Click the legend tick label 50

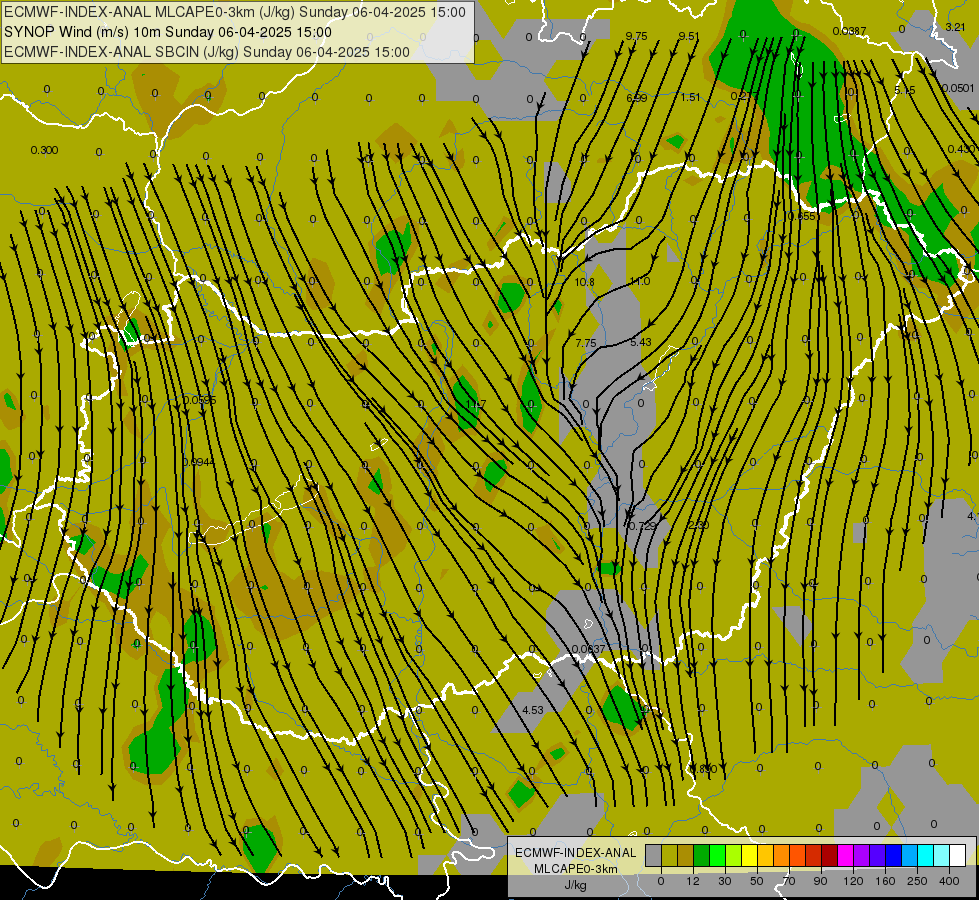pos(757,881)
